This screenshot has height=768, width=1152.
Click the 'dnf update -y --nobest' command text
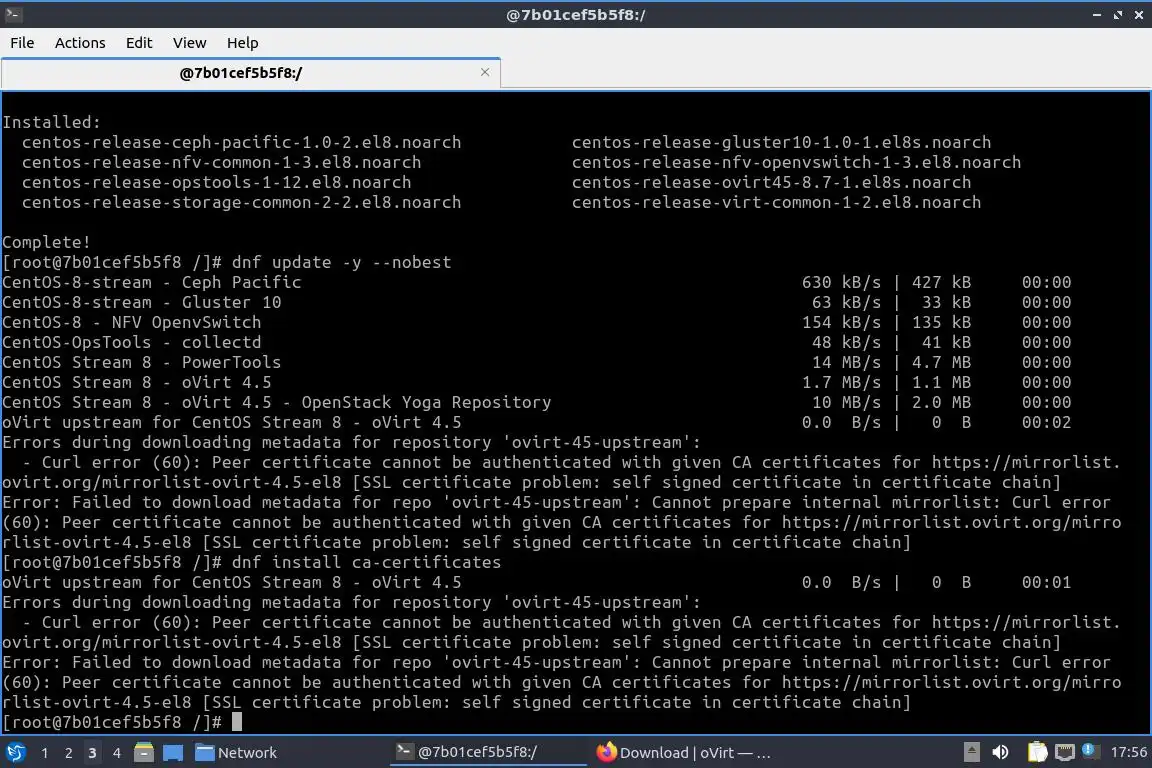342,262
